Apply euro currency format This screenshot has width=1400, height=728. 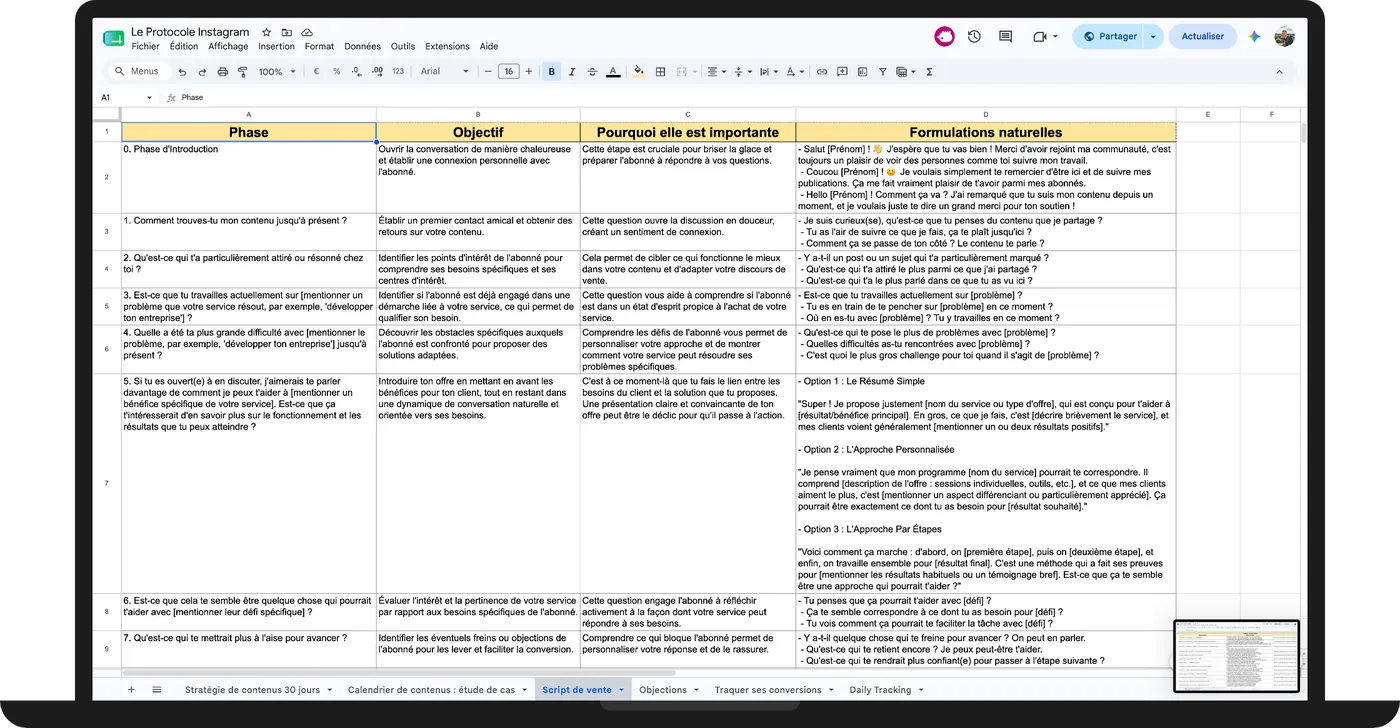pyautogui.click(x=316, y=72)
